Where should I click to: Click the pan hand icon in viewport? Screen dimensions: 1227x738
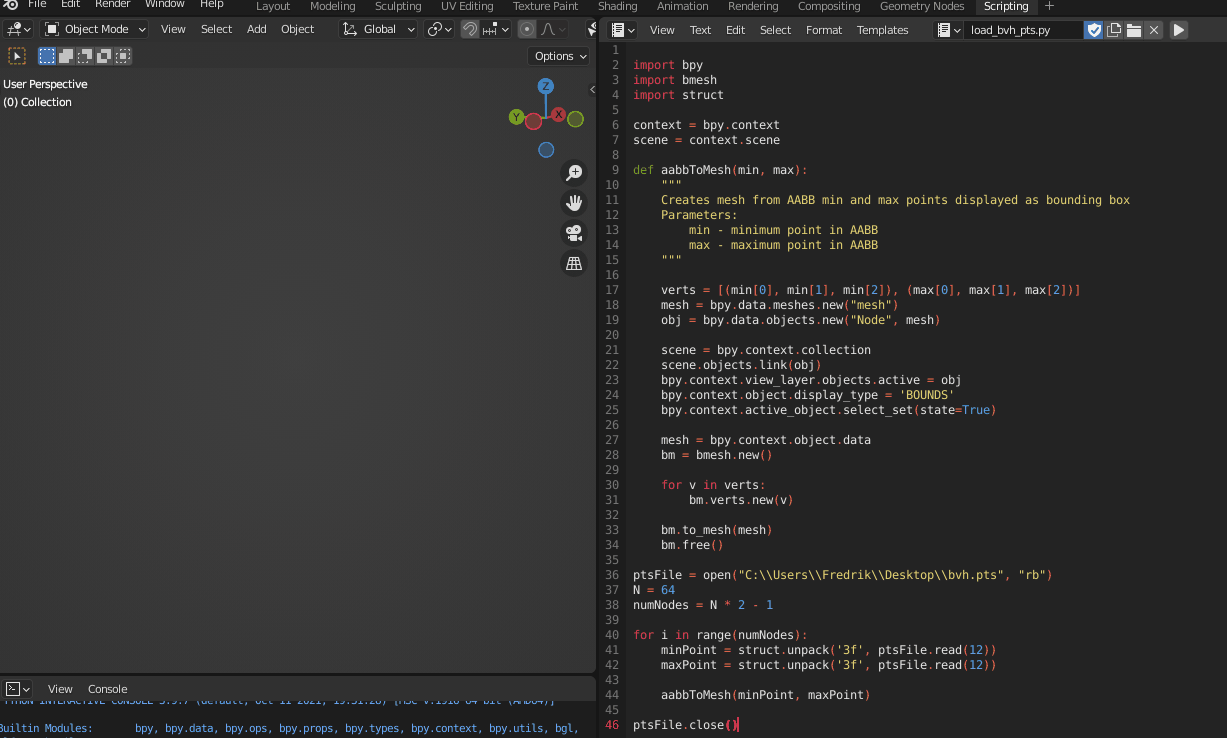tap(574, 203)
